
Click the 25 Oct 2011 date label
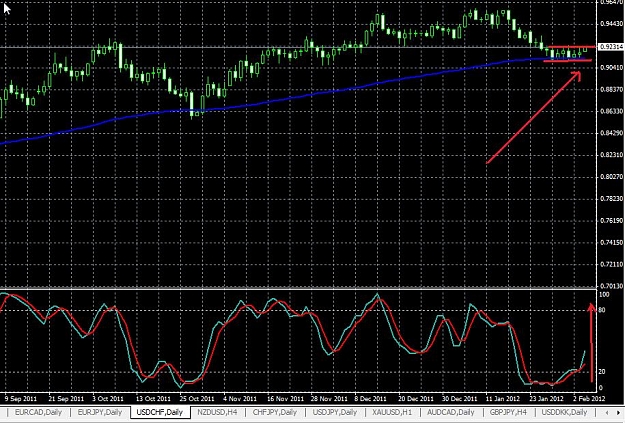197,398
